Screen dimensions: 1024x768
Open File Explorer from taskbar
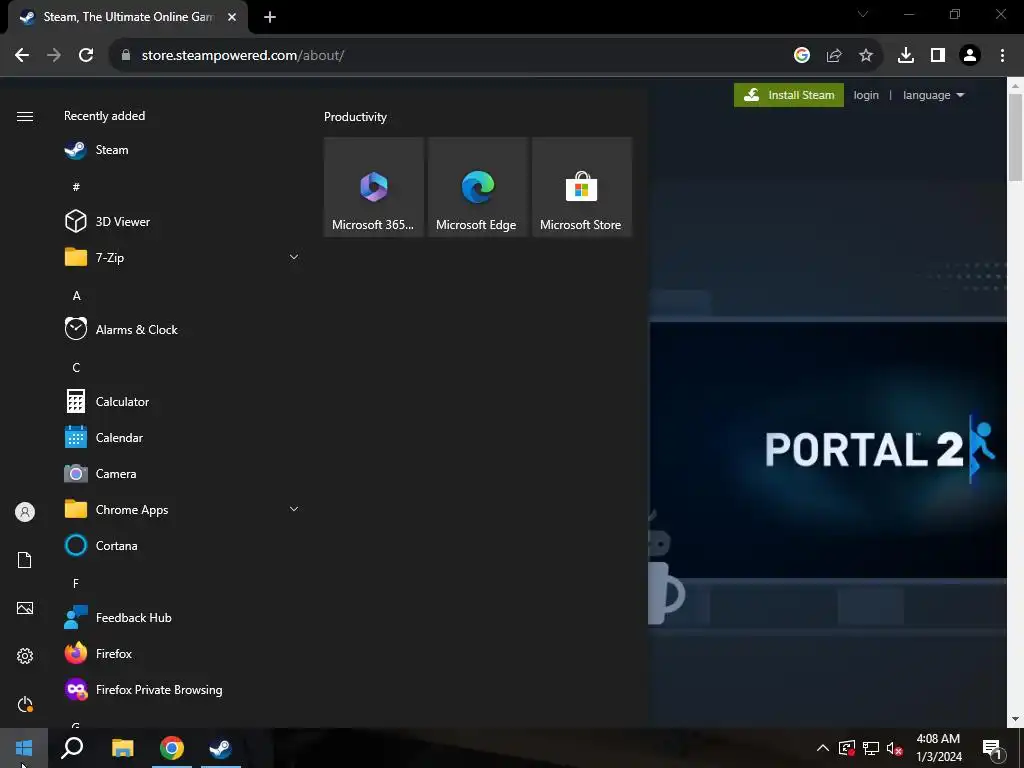click(x=122, y=748)
